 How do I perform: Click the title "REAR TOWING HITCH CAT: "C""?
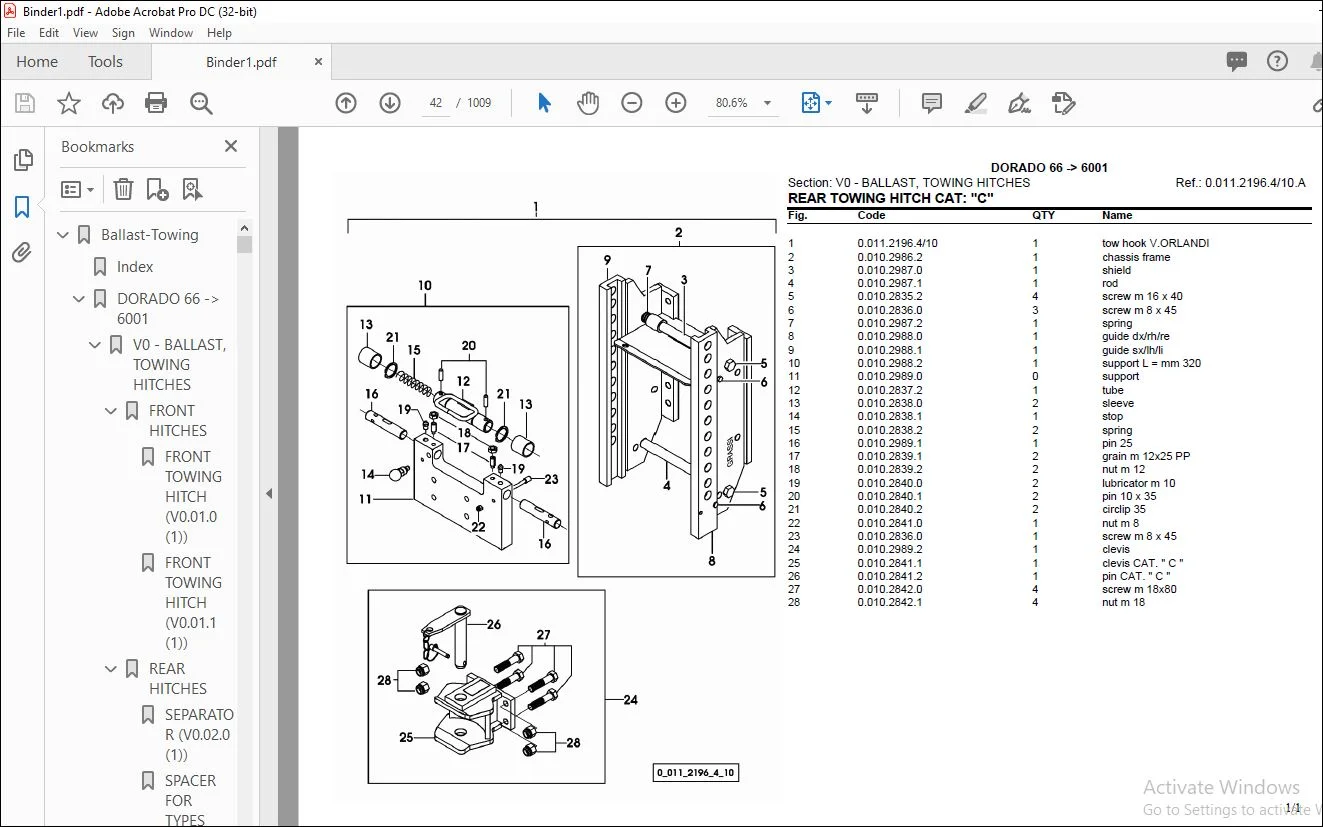(x=890, y=198)
